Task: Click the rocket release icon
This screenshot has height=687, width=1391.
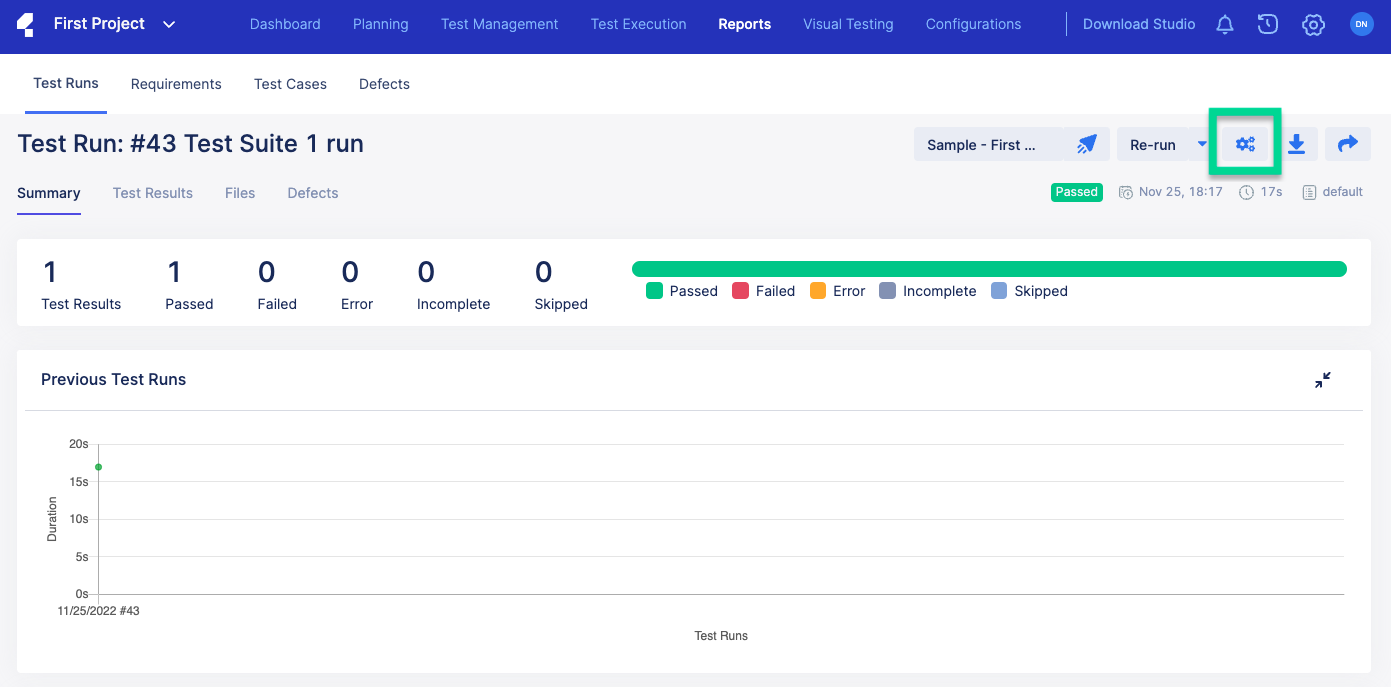Action: click(x=1086, y=145)
